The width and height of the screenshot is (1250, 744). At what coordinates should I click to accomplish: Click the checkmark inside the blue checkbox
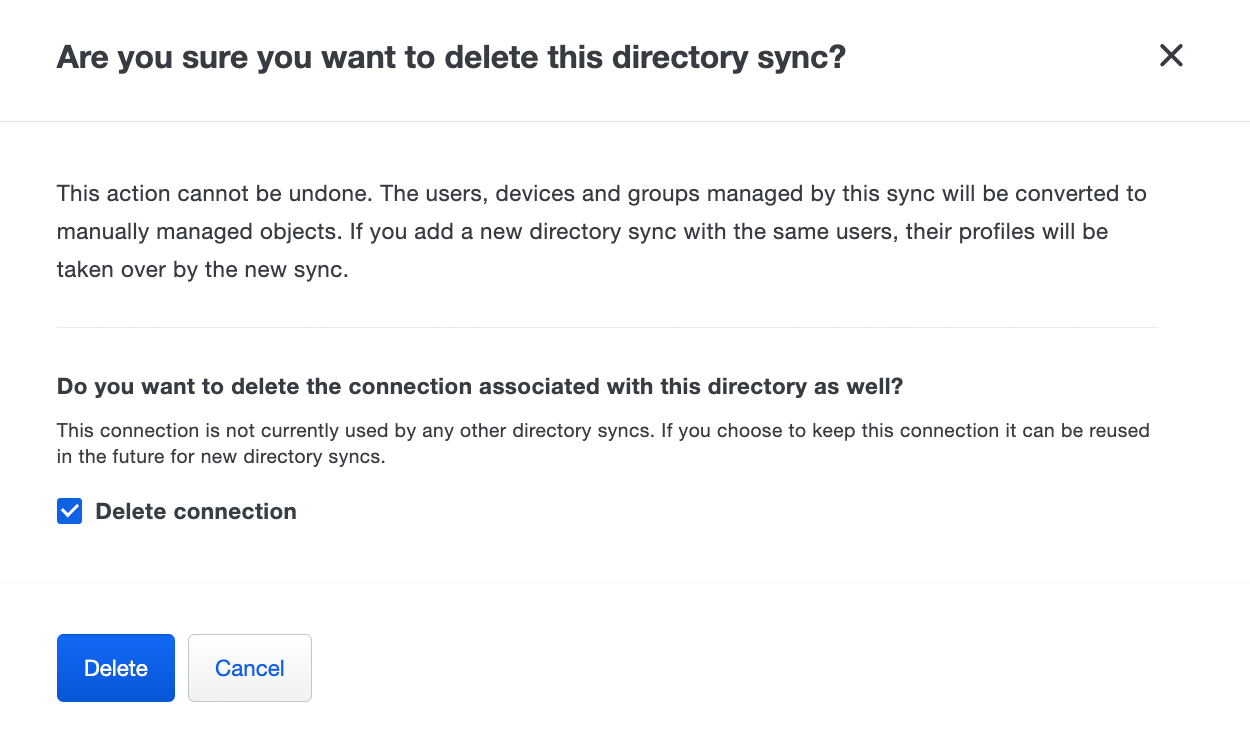click(x=69, y=511)
